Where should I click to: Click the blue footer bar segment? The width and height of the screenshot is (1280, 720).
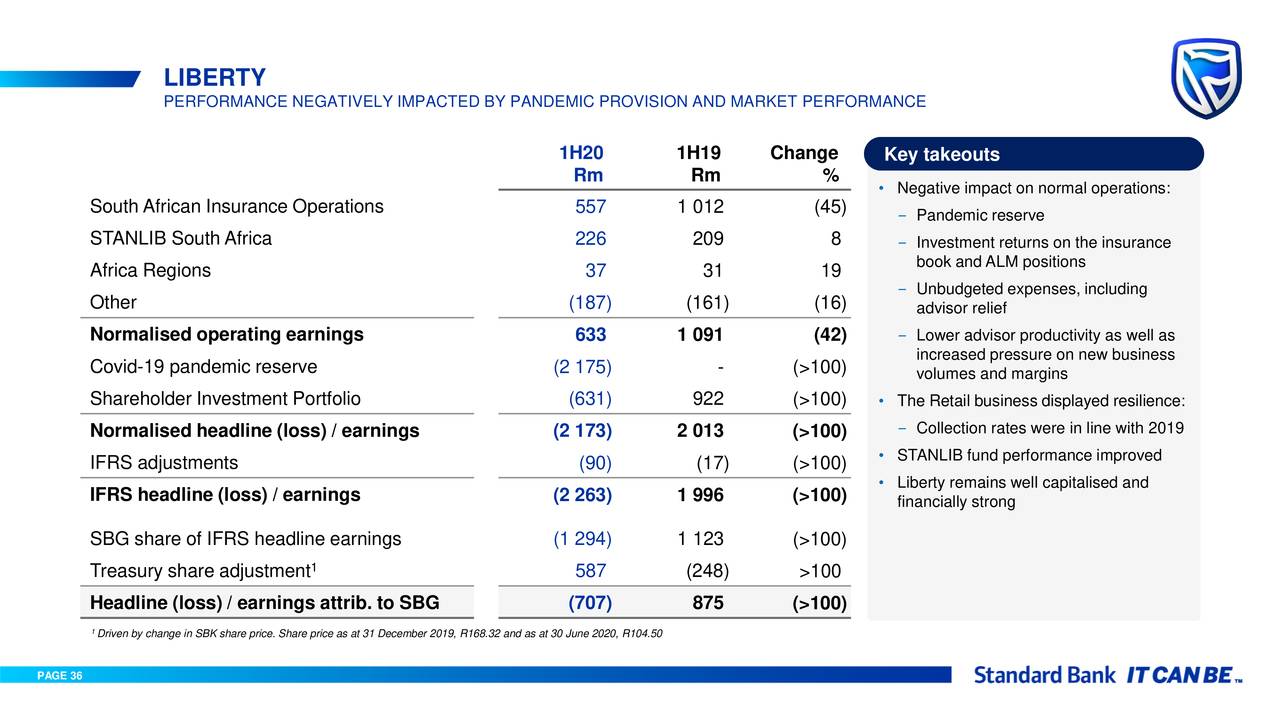coord(470,675)
